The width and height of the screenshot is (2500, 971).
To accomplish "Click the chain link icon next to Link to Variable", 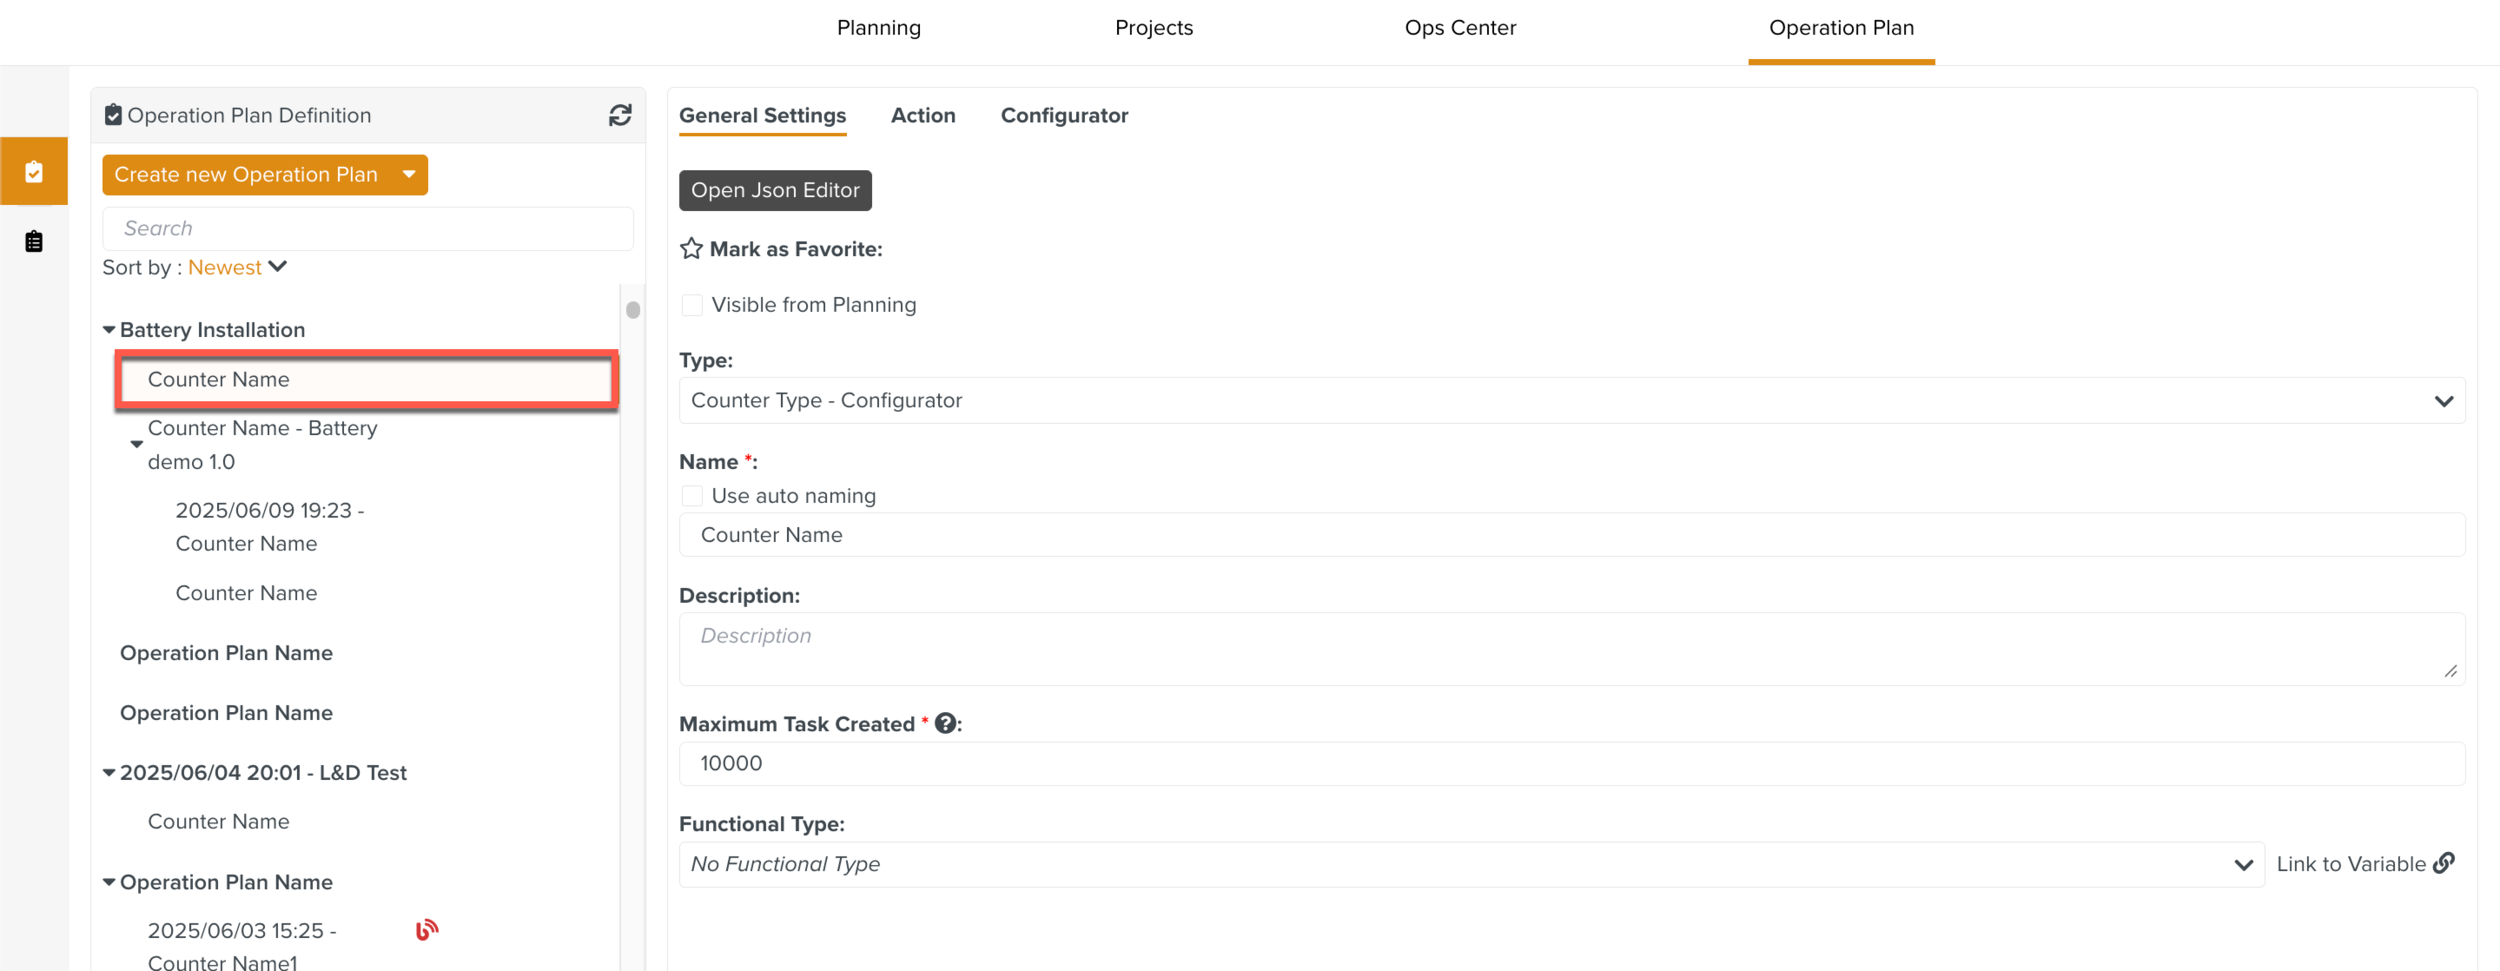I will click(x=2444, y=863).
